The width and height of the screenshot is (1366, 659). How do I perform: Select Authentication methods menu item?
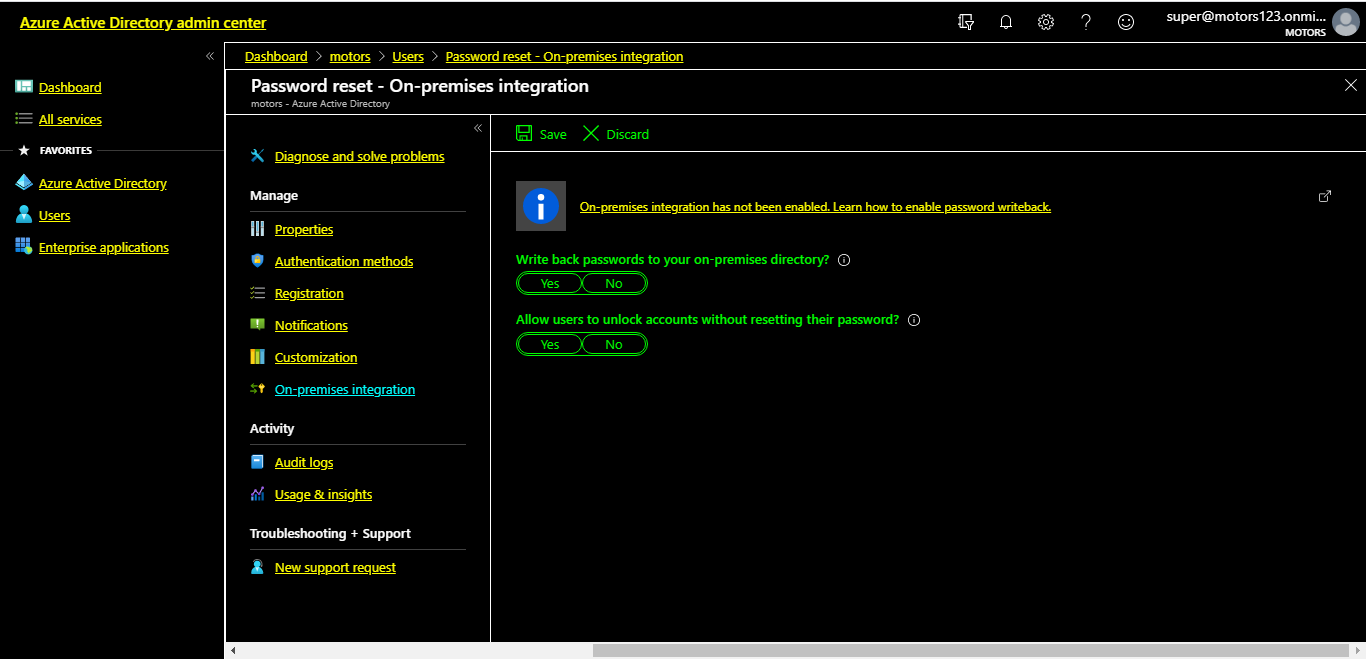(344, 261)
